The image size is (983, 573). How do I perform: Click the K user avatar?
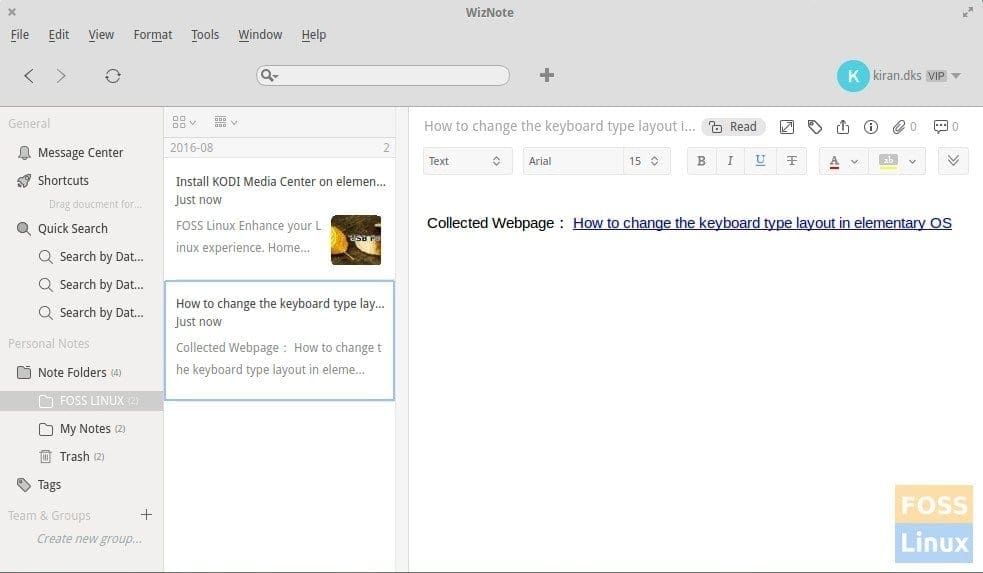[853, 76]
